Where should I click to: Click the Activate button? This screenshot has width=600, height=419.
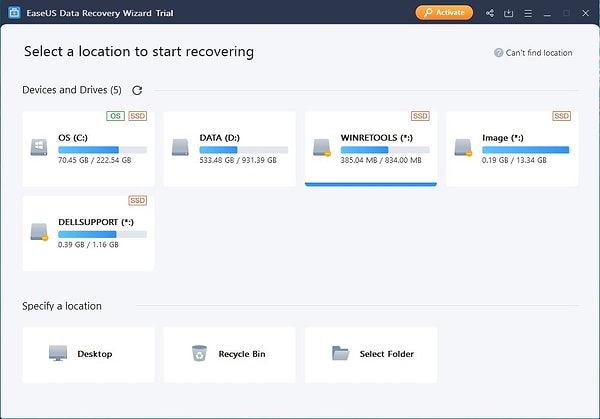[444, 13]
